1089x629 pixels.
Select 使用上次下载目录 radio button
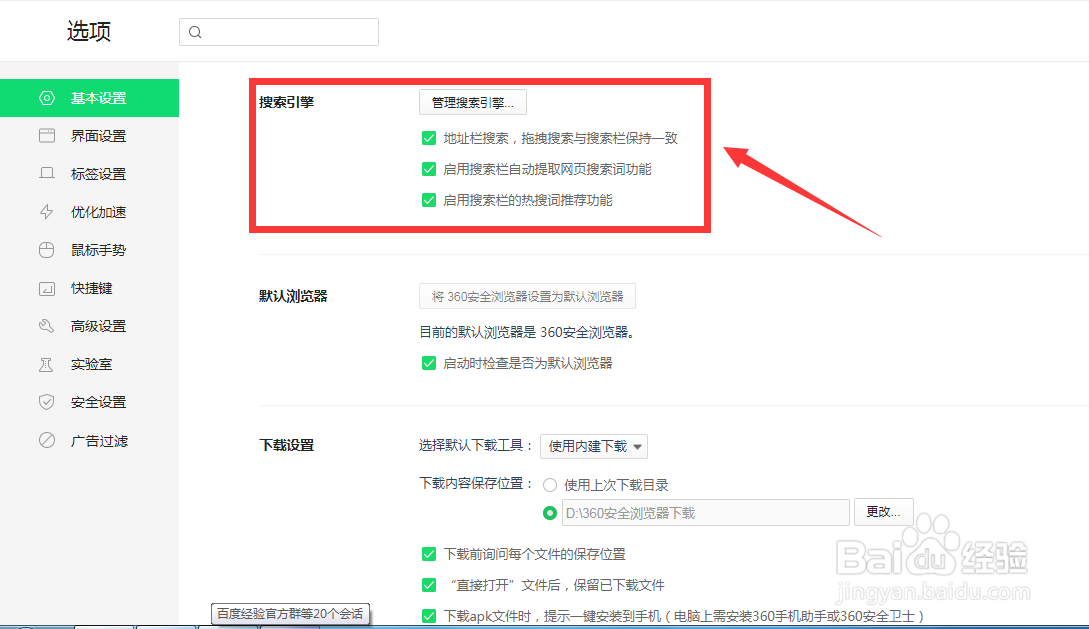549,485
